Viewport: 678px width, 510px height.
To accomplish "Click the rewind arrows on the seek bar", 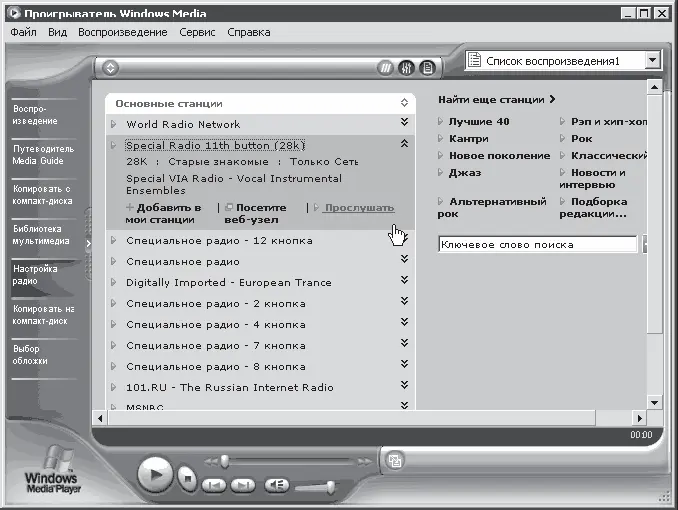I will click(211, 462).
